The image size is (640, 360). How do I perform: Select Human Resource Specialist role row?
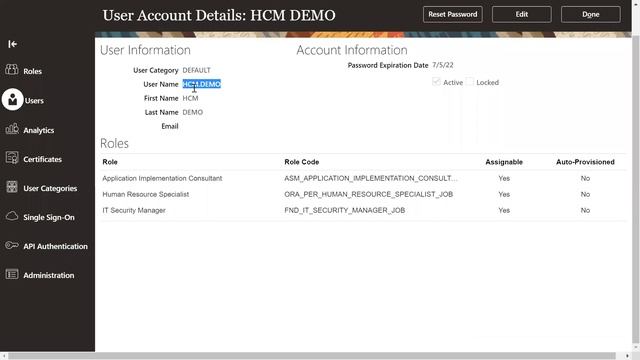pyautogui.click(x=362, y=194)
